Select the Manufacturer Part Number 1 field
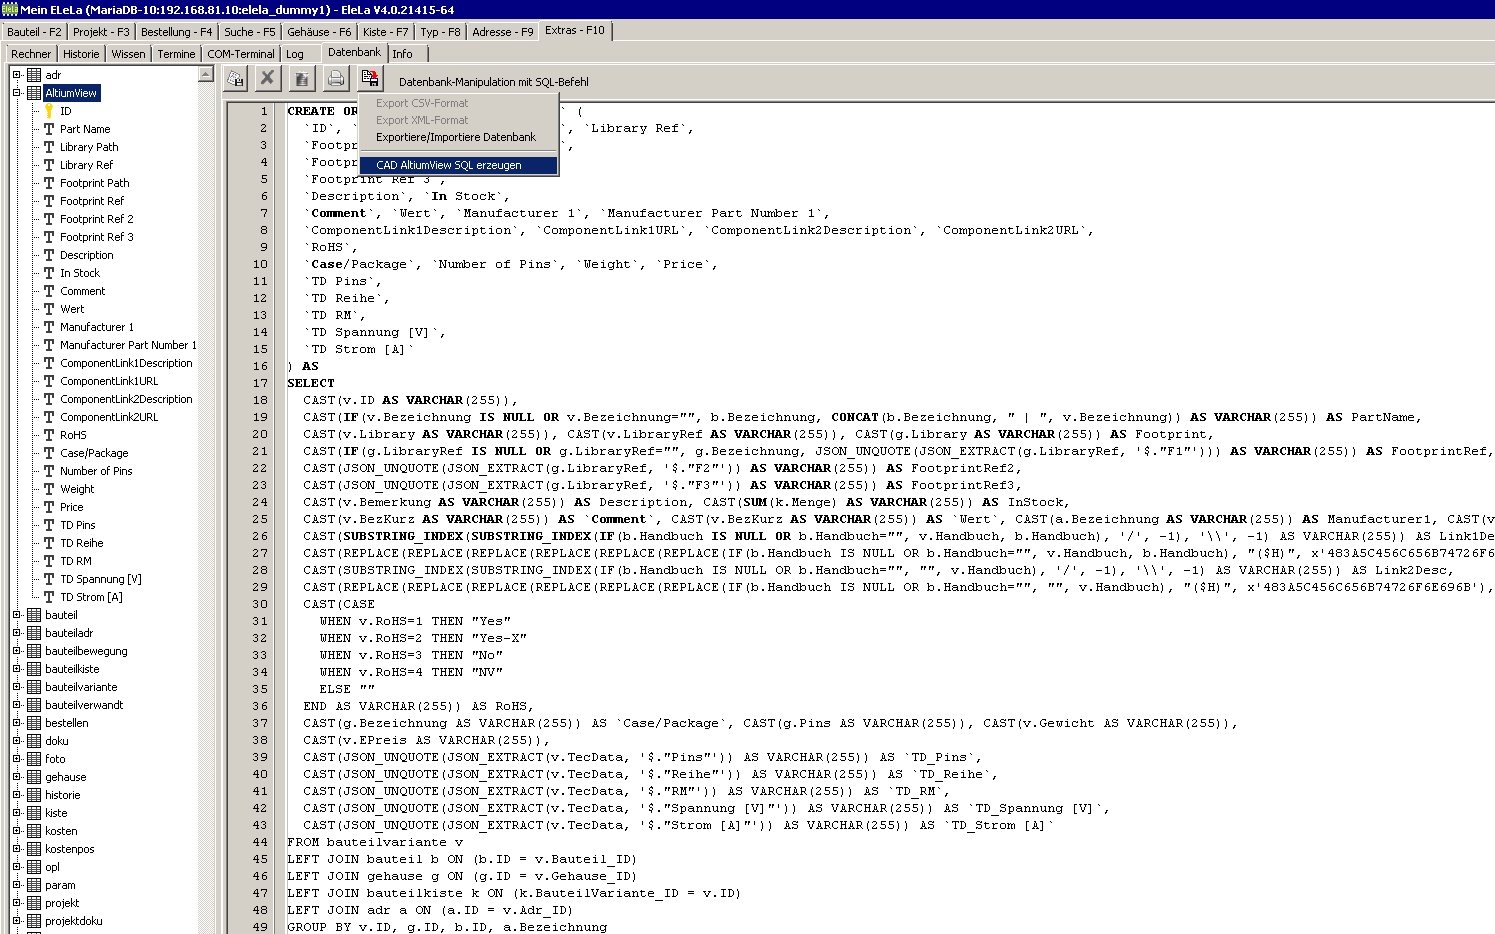 tap(128, 345)
